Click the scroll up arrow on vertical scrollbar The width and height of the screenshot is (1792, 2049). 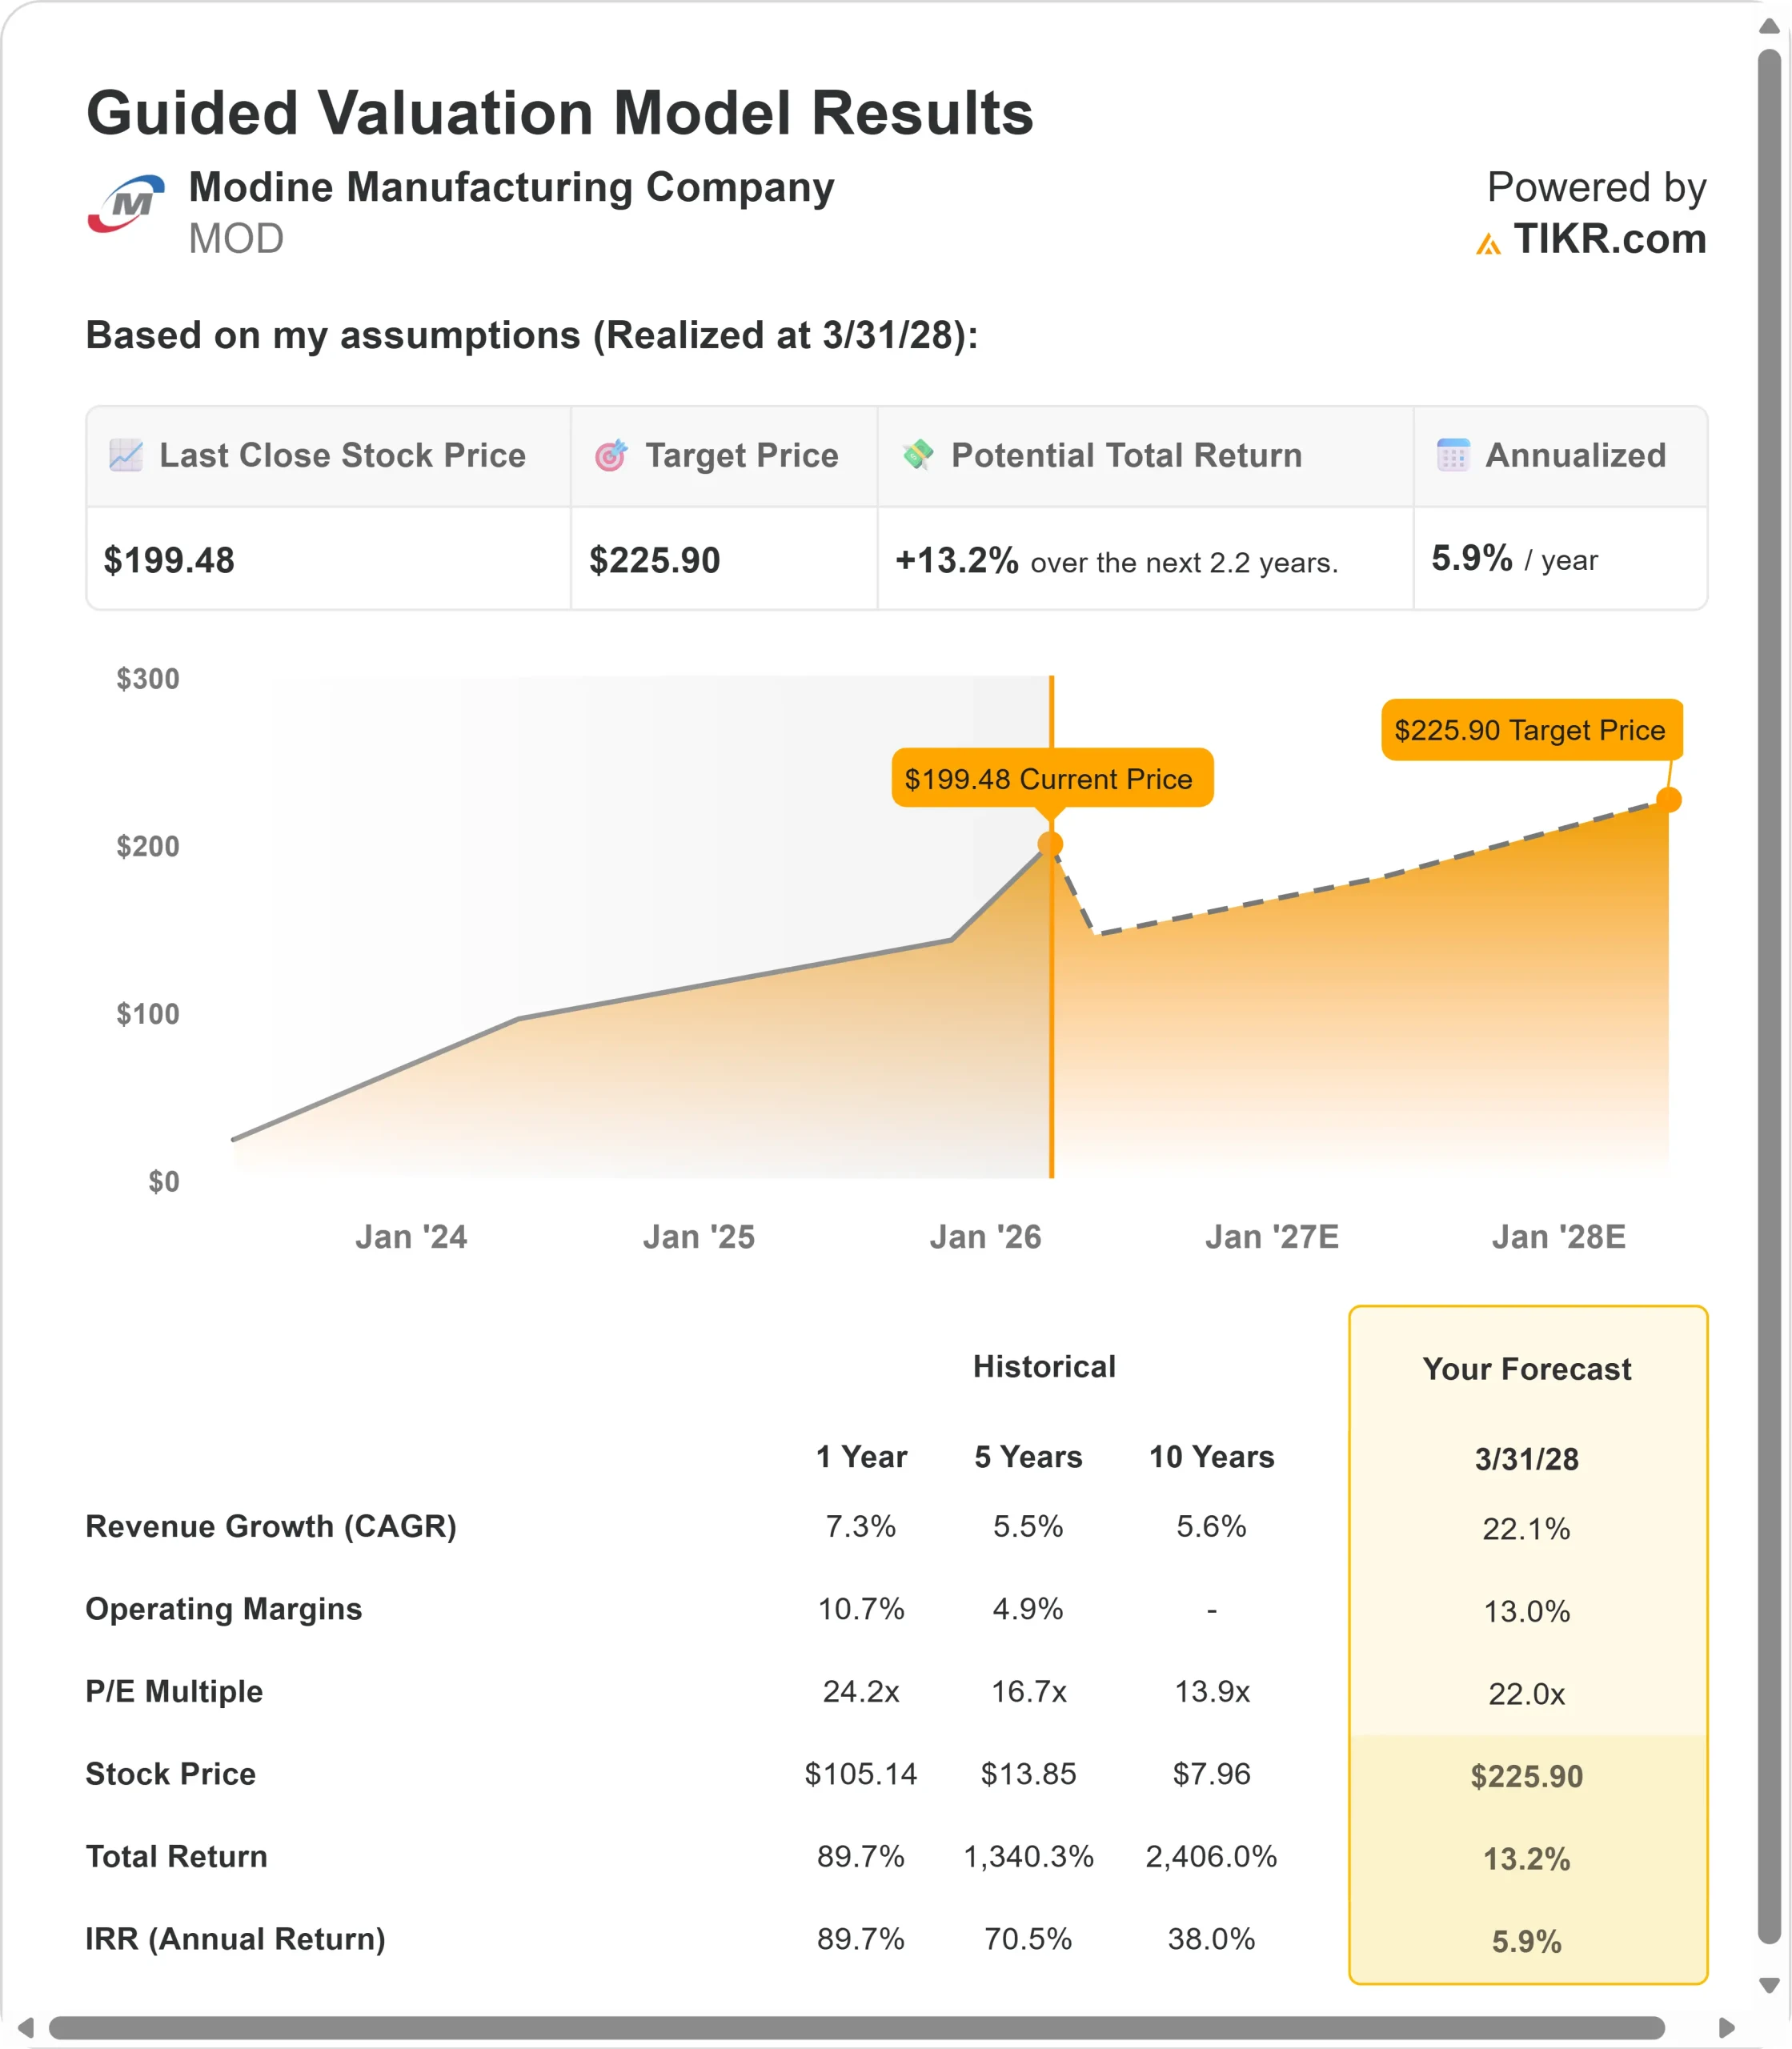[1769, 27]
